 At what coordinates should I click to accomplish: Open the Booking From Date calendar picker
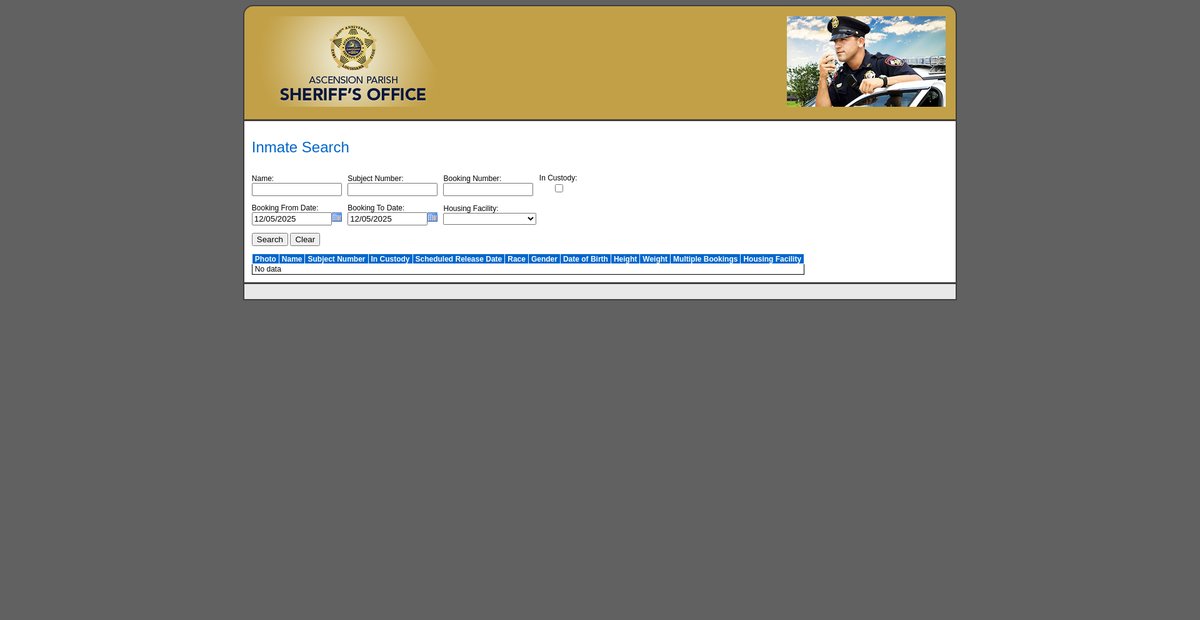point(337,217)
